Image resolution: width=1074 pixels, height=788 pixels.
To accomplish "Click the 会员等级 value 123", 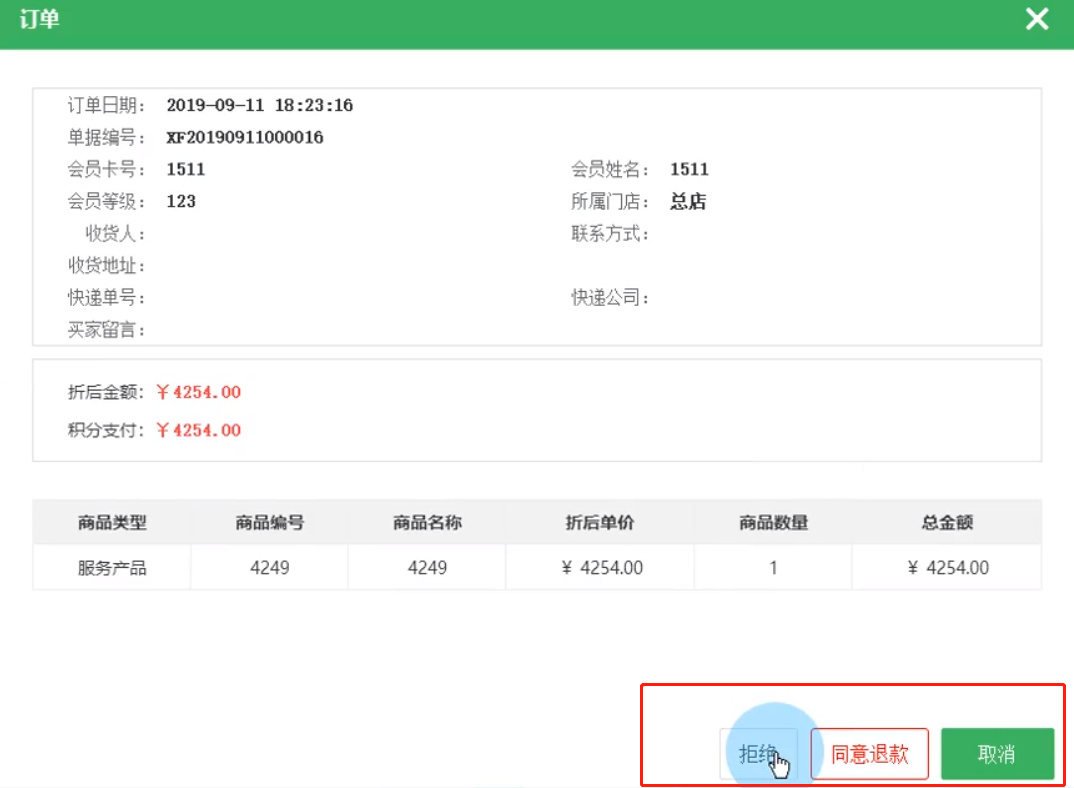I will click(x=181, y=201).
